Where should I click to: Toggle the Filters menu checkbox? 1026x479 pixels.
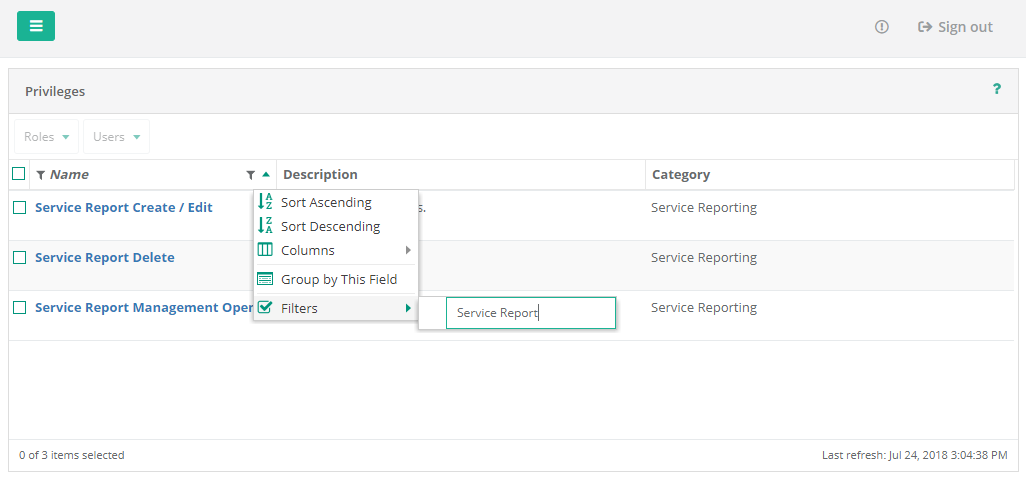click(265, 308)
